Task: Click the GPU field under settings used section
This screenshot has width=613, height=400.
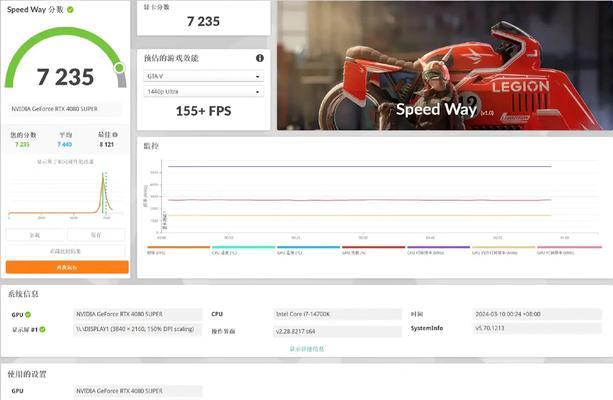Action: tap(138, 391)
